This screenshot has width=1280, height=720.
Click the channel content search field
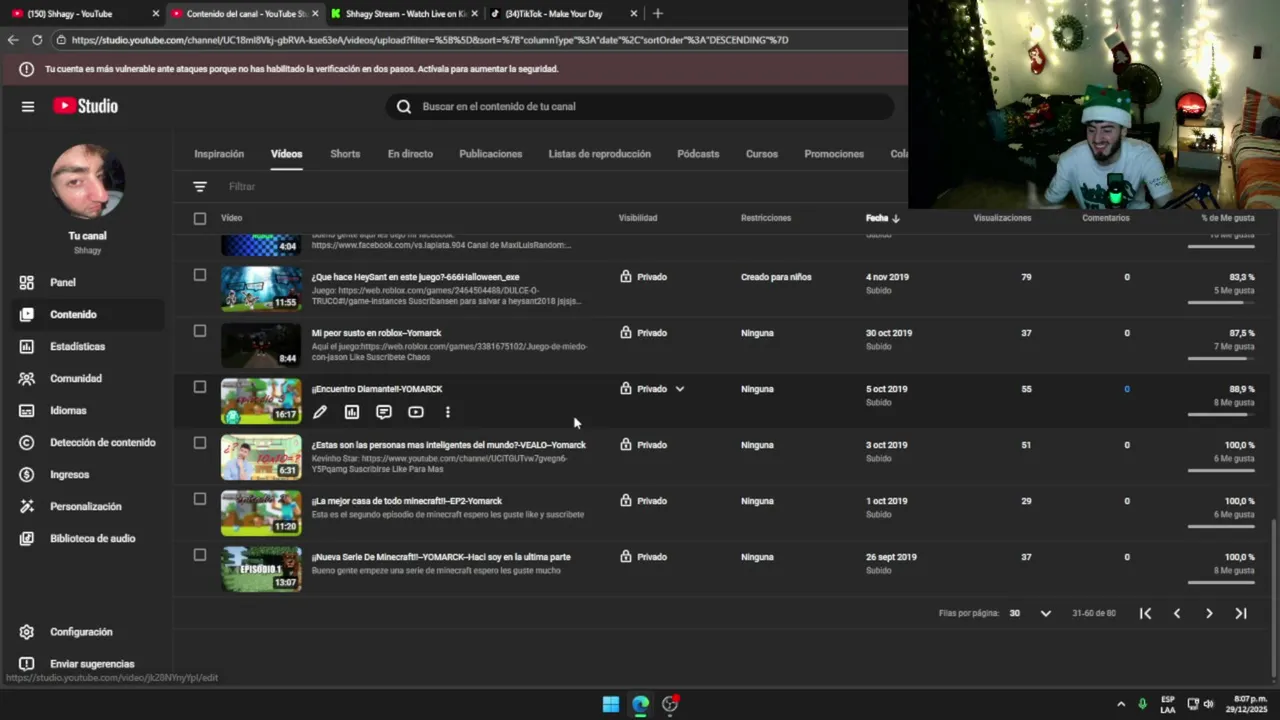tap(640, 106)
